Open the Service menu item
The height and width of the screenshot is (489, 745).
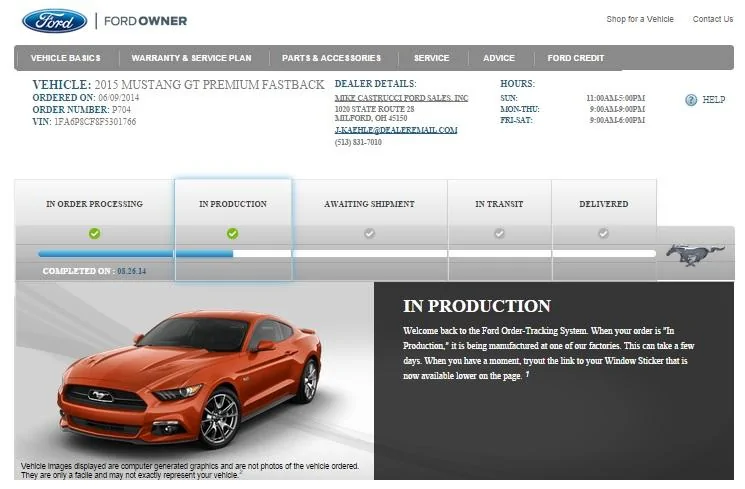431,58
